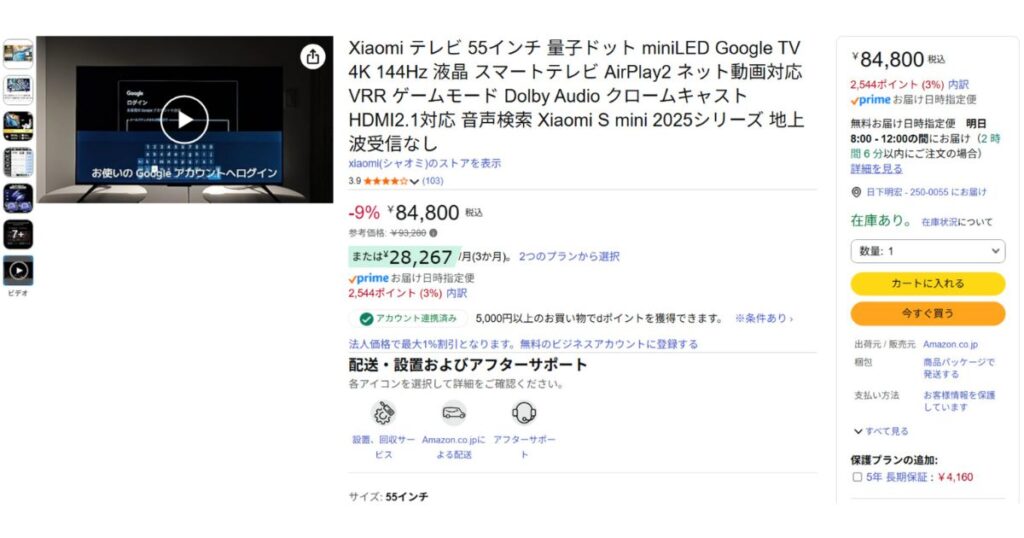This screenshot has height=538, width=1024.
Task: Visit the xiaomi(シャオミ) store link
Action: tap(424, 163)
